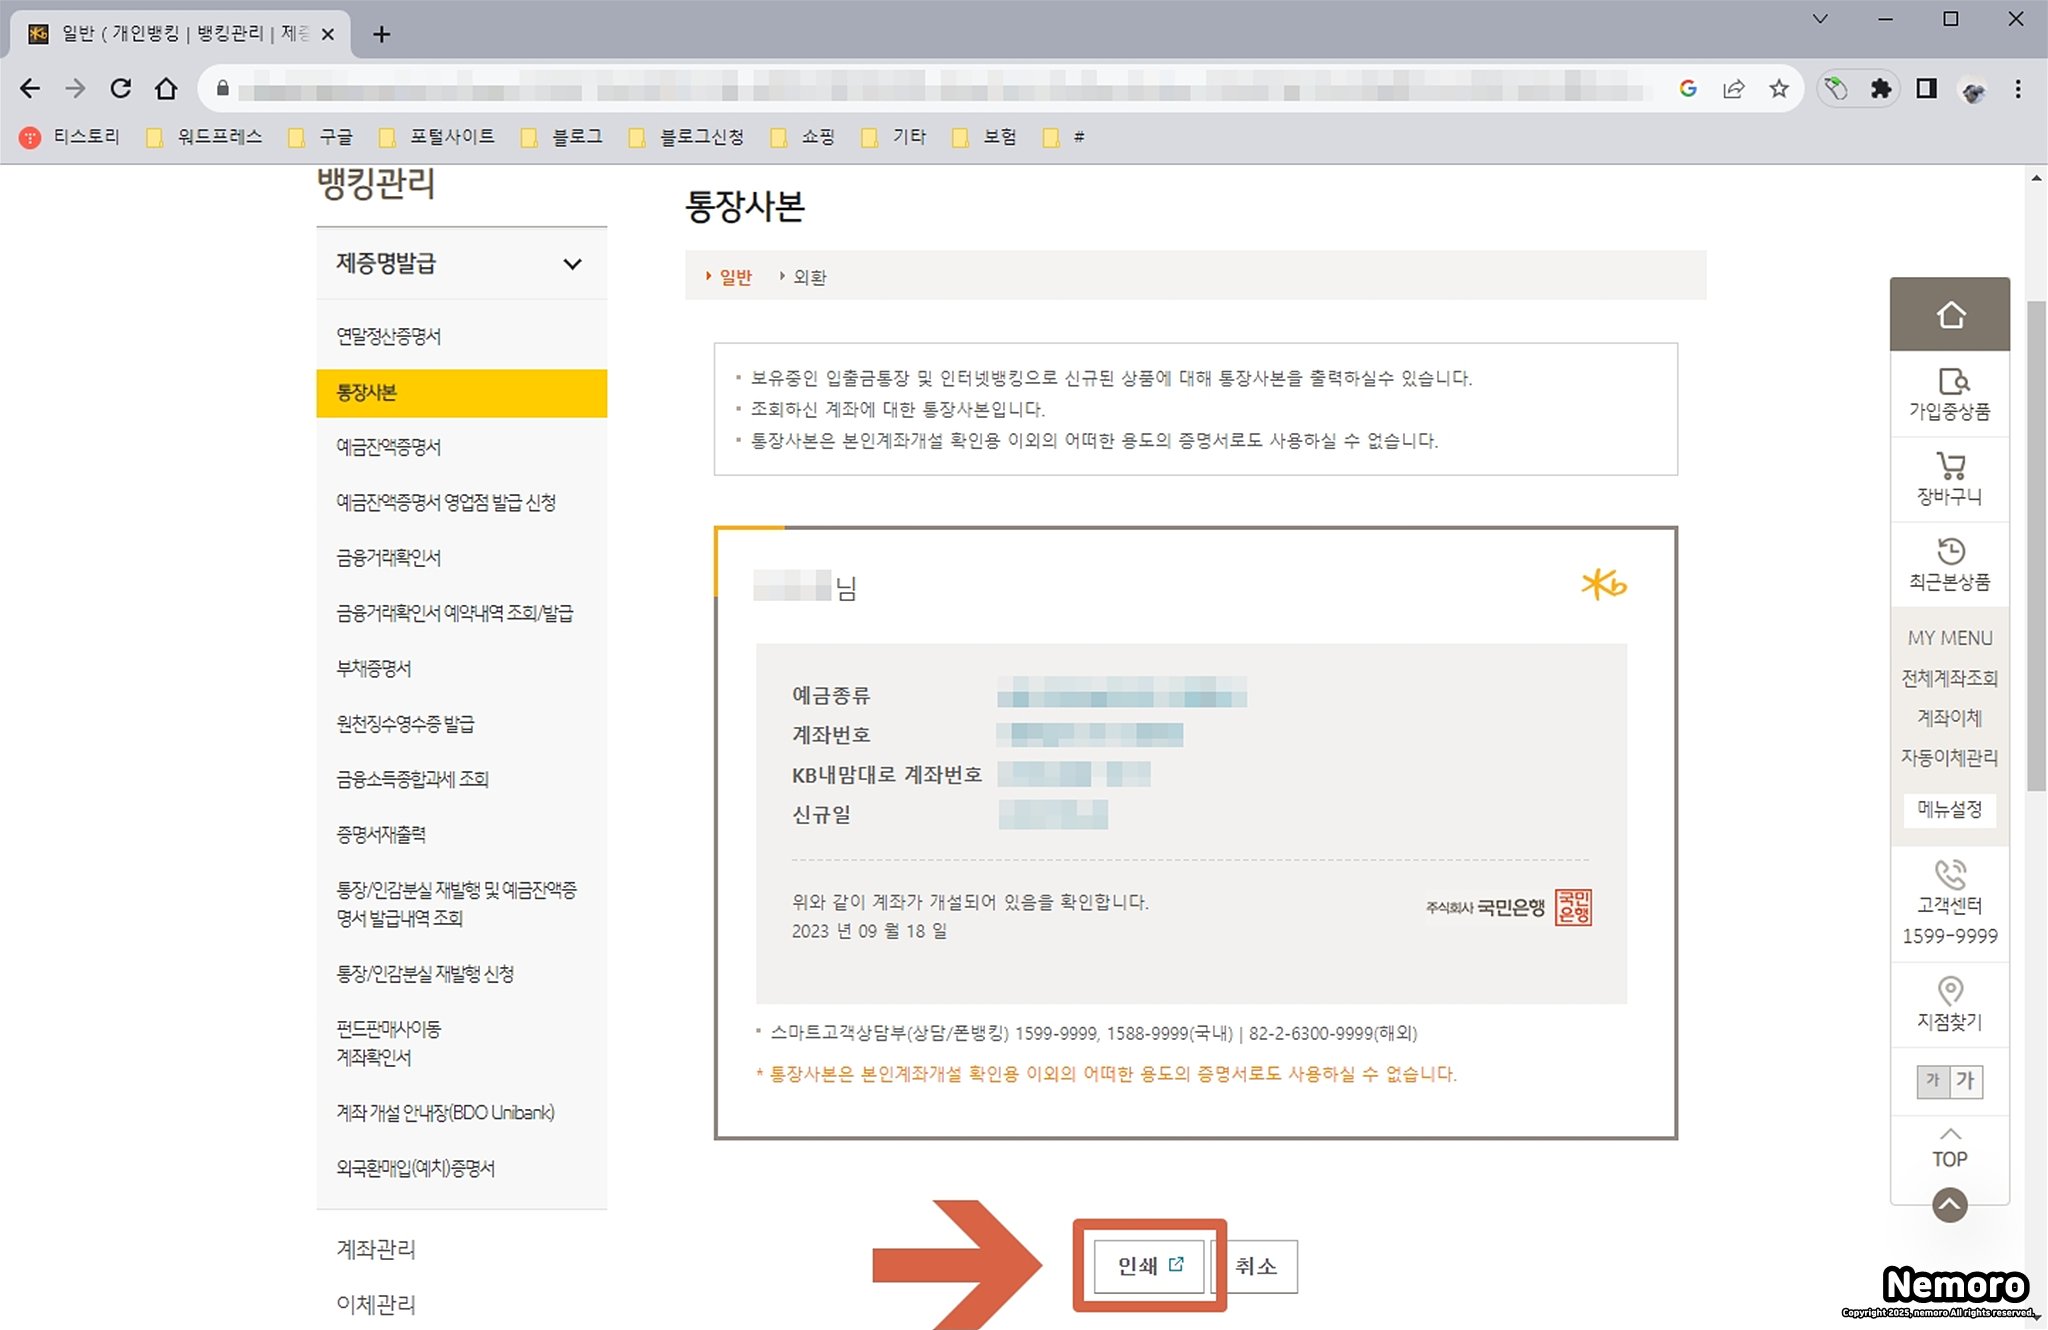Expand the 계좌관리 menu section
The image size is (2048, 1330).
tap(376, 1249)
